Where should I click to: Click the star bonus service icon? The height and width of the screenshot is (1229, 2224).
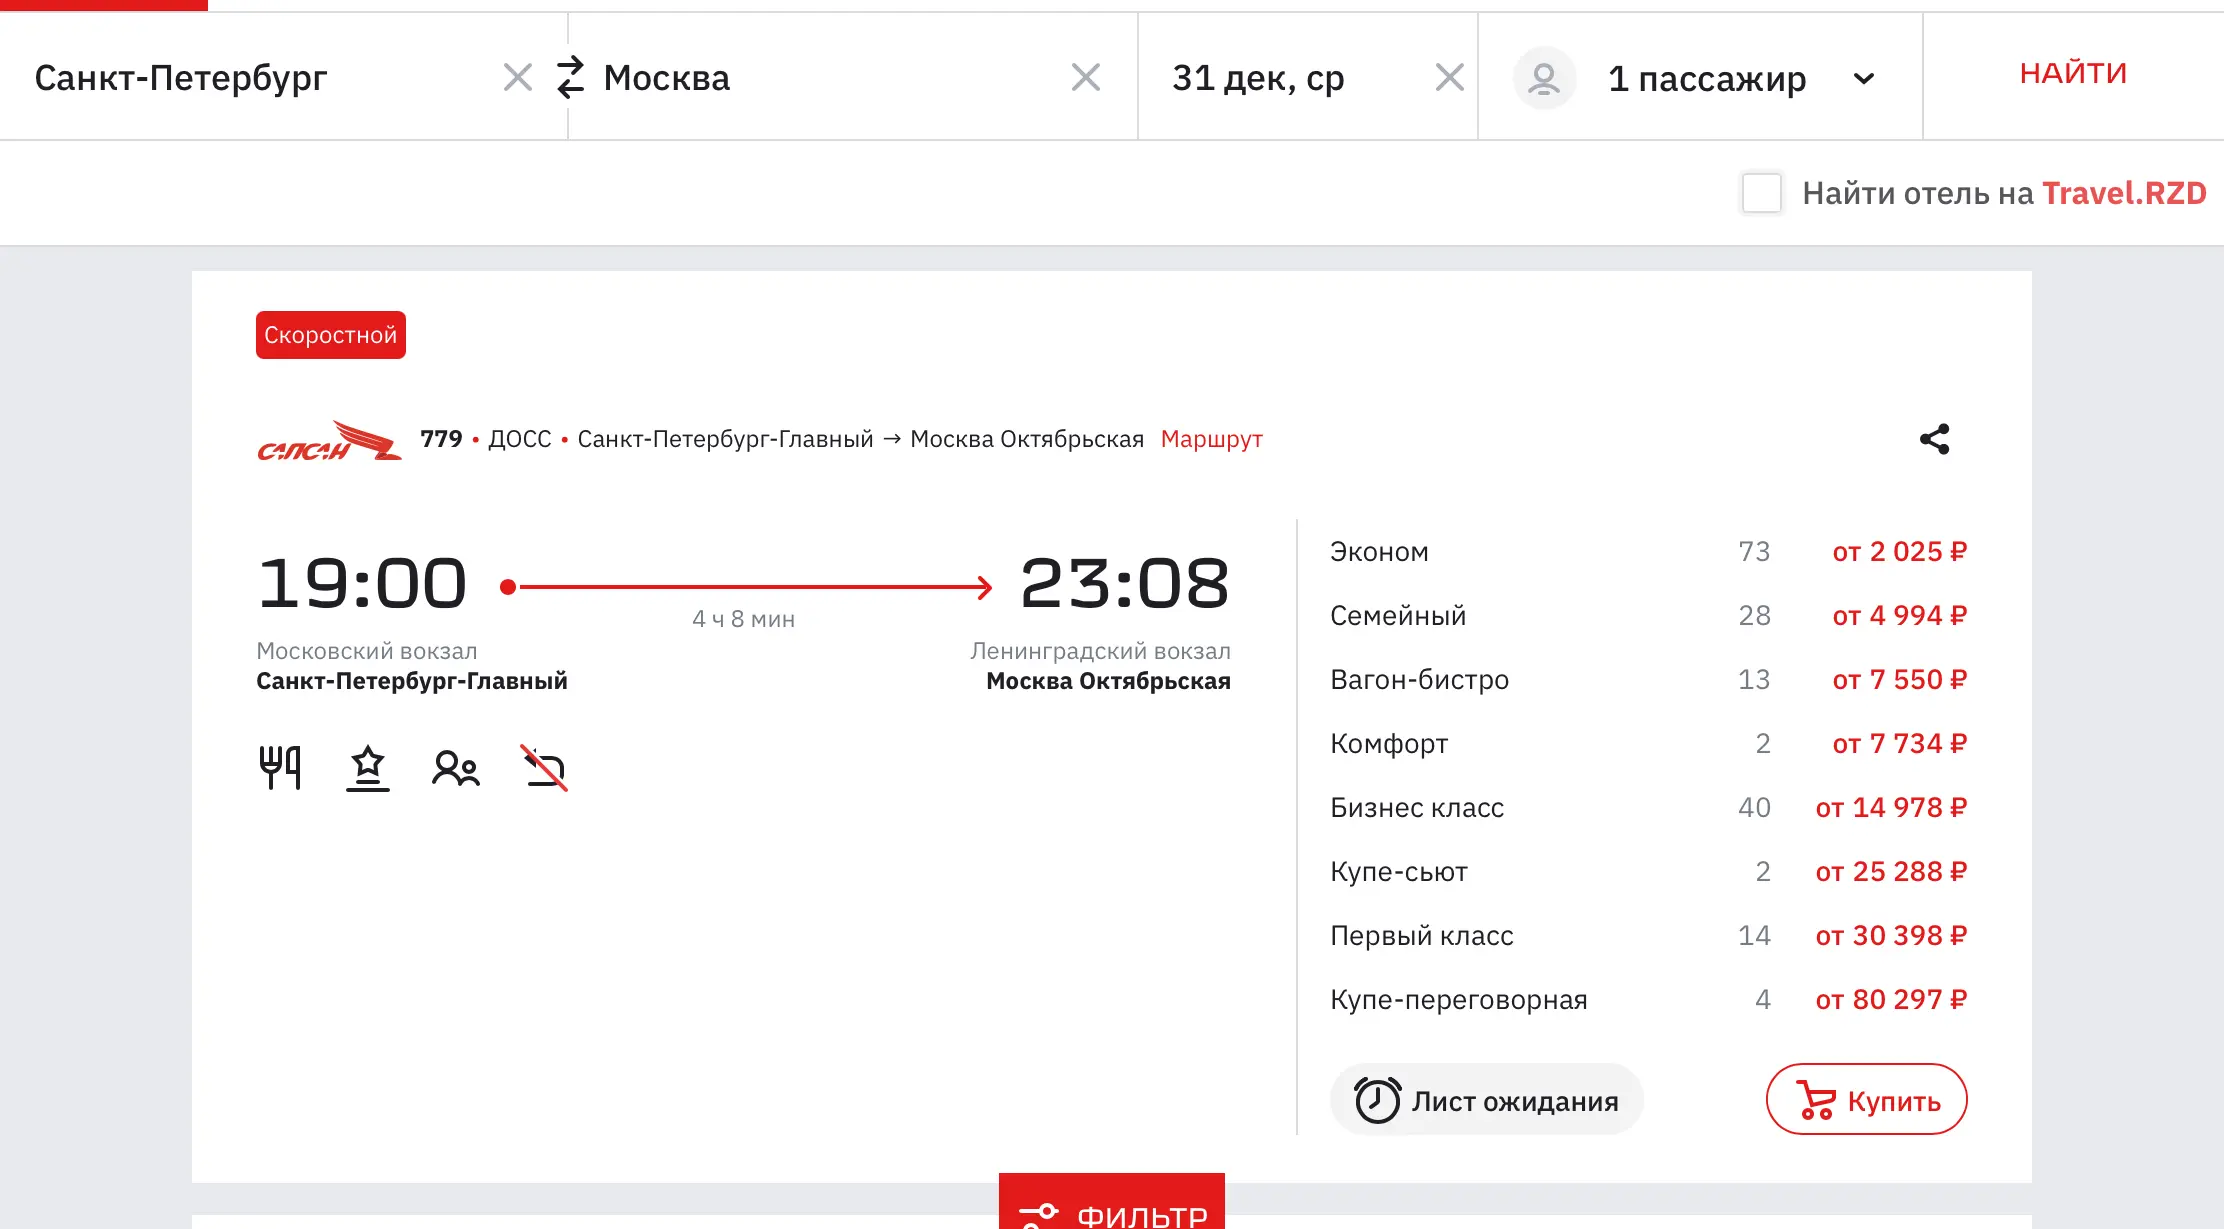click(368, 768)
